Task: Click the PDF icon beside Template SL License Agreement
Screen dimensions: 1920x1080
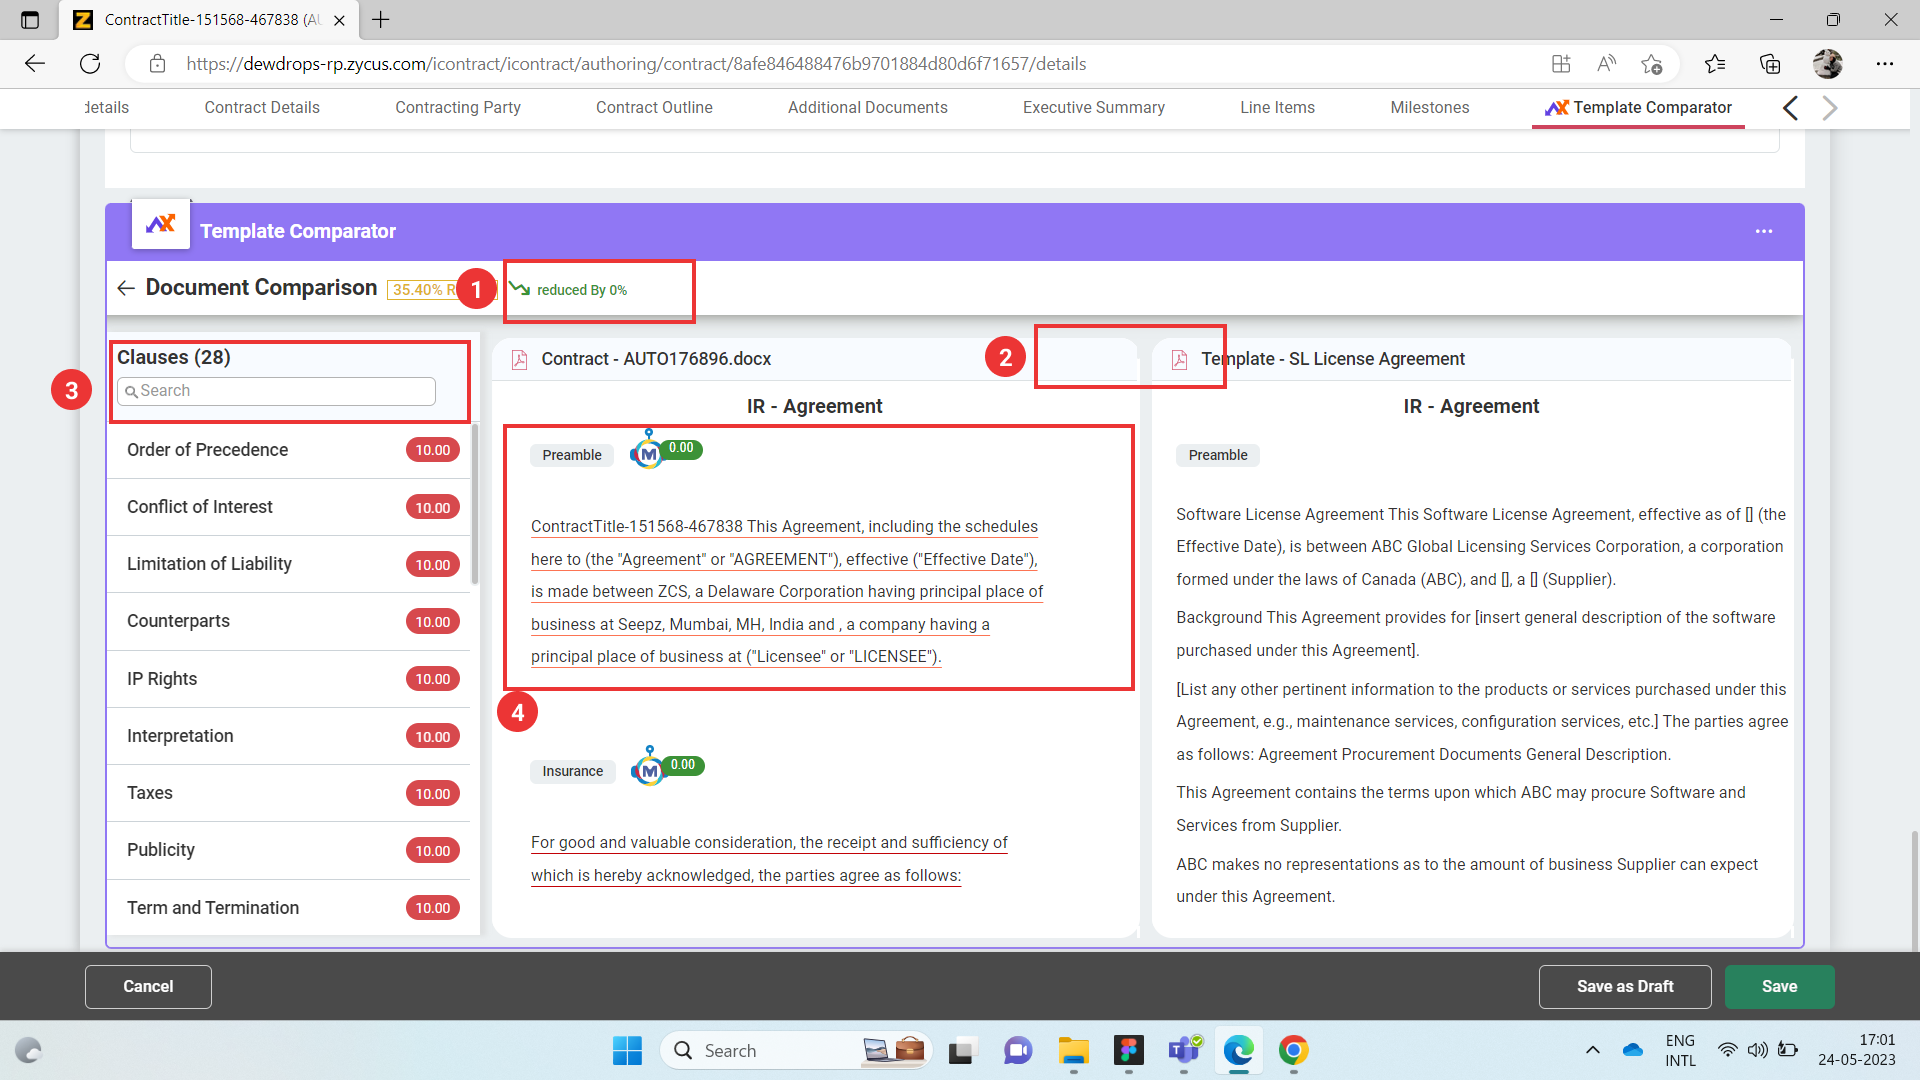Action: pos(1179,359)
